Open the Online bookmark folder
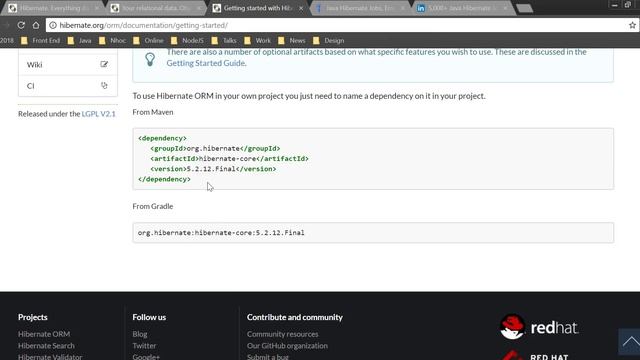This screenshot has height=360, width=640. pos(148,40)
